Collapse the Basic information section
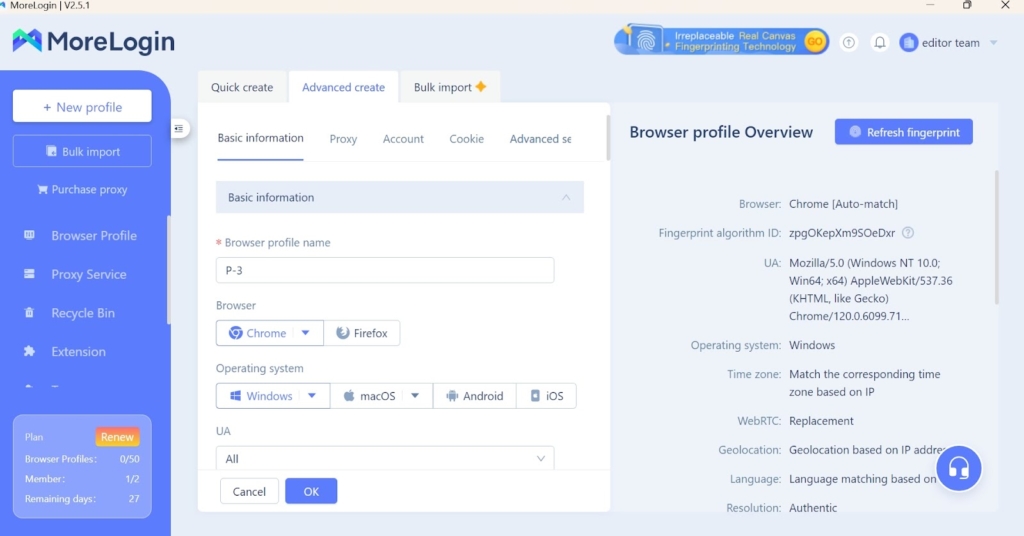 [x=566, y=197]
